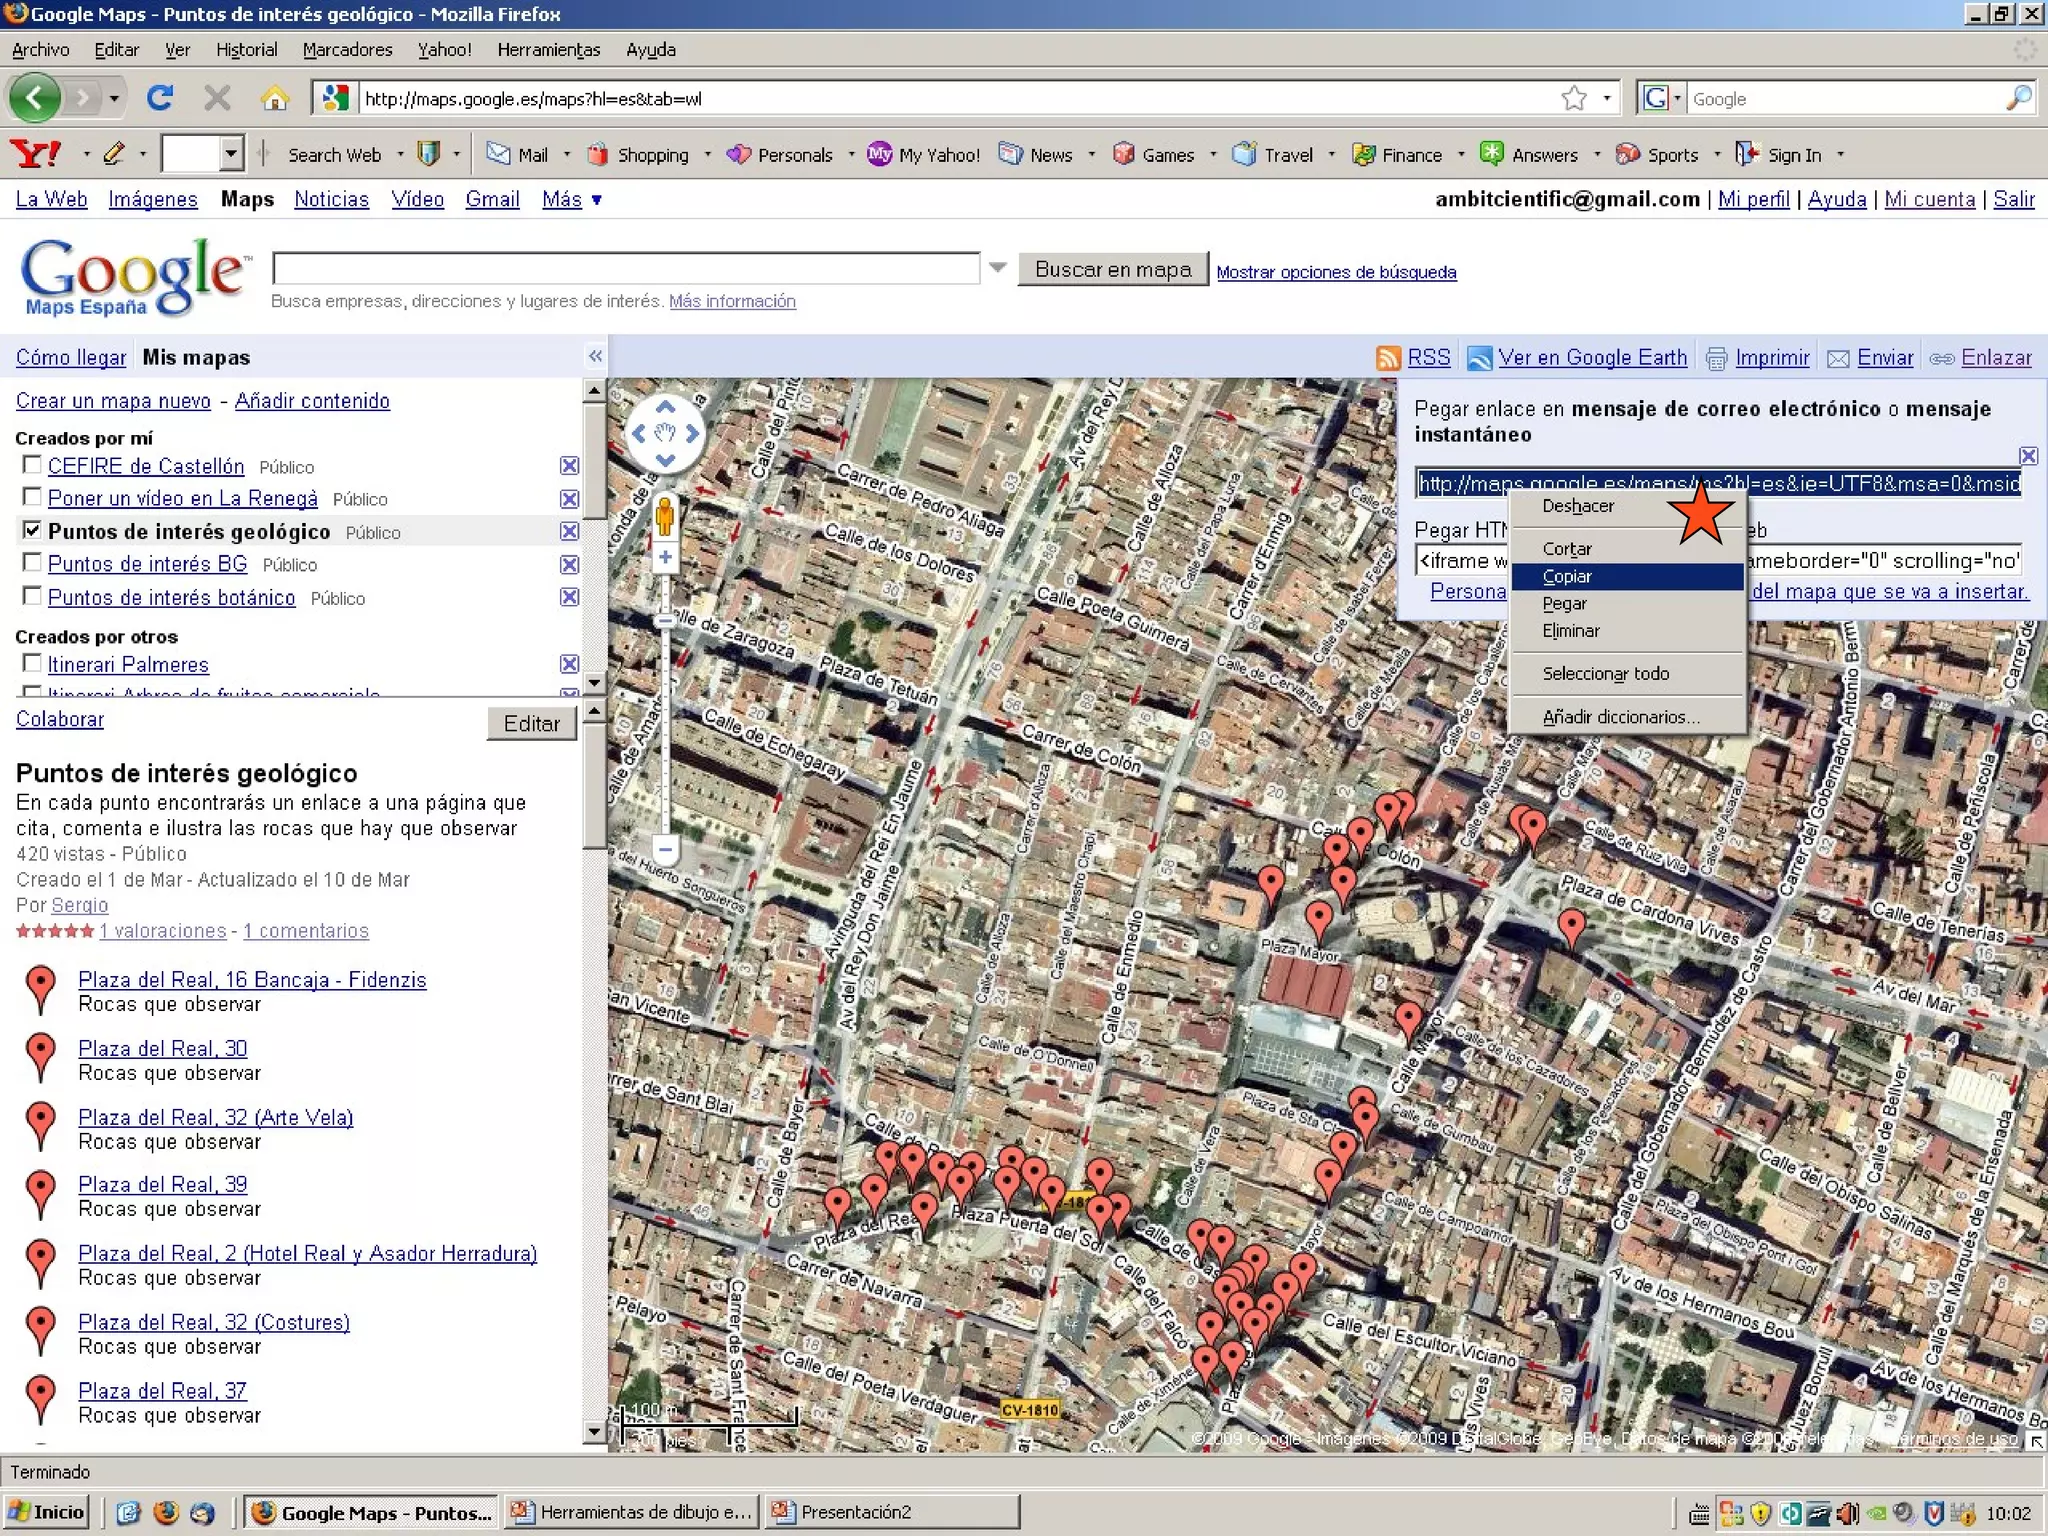This screenshot has height=1536, width=2048.
Task: Click the Yahoo! logo in the toolbar
Action: point(35,154)
